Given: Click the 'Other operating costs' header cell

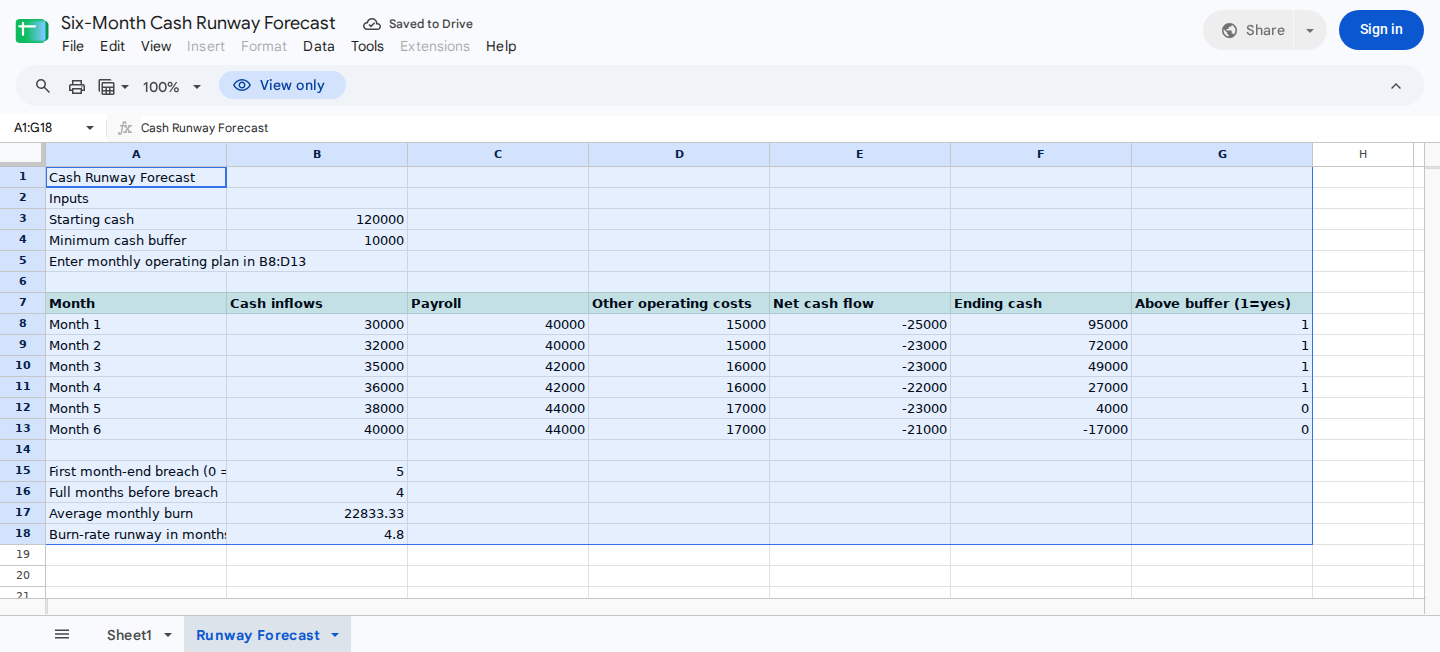Looking at the screenshot, I should [x=679, y=303].
